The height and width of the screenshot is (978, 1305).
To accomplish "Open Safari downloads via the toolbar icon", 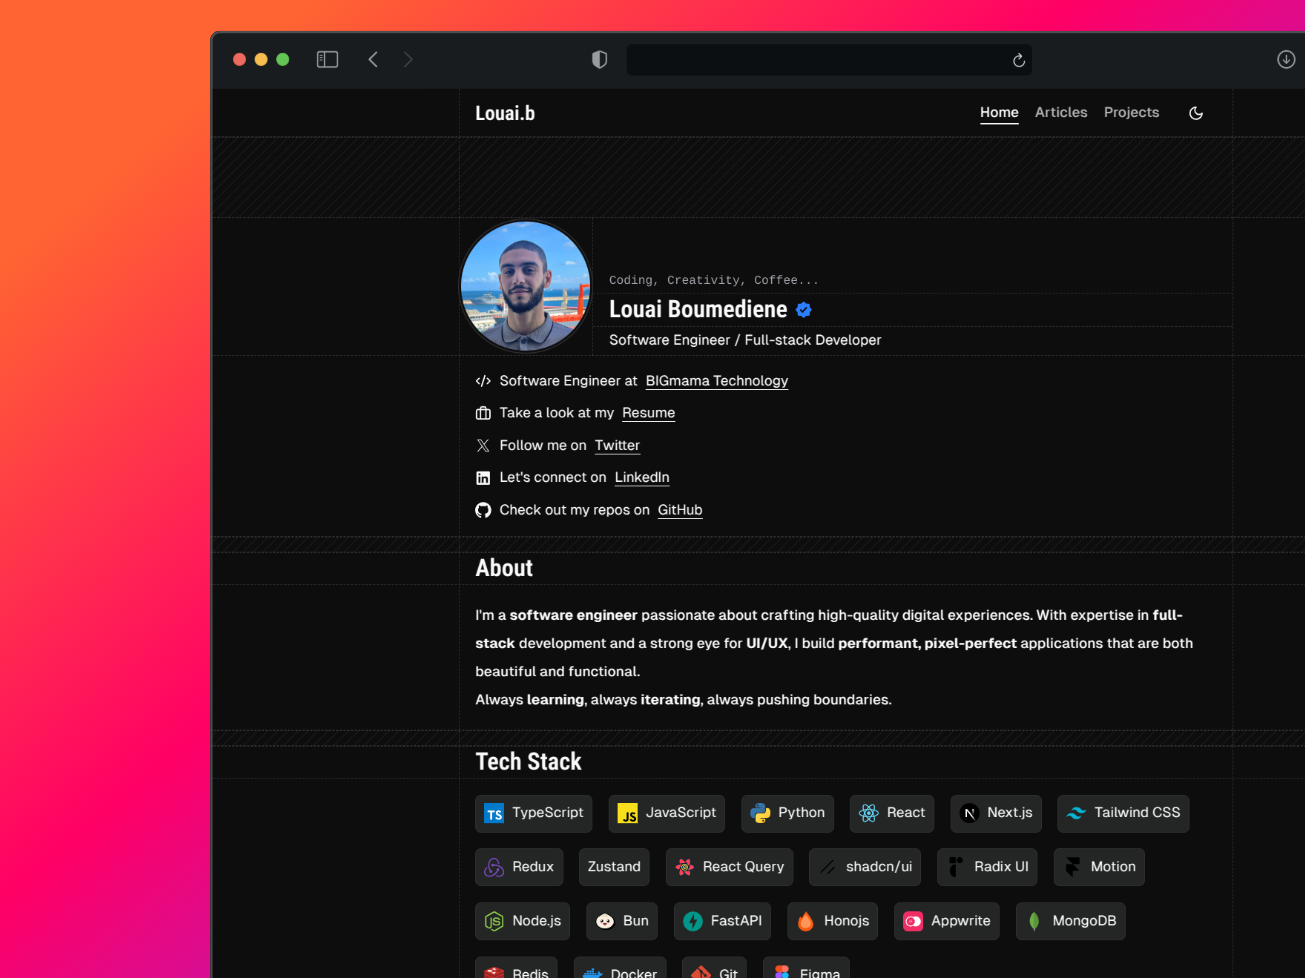I will point(1286,59).
